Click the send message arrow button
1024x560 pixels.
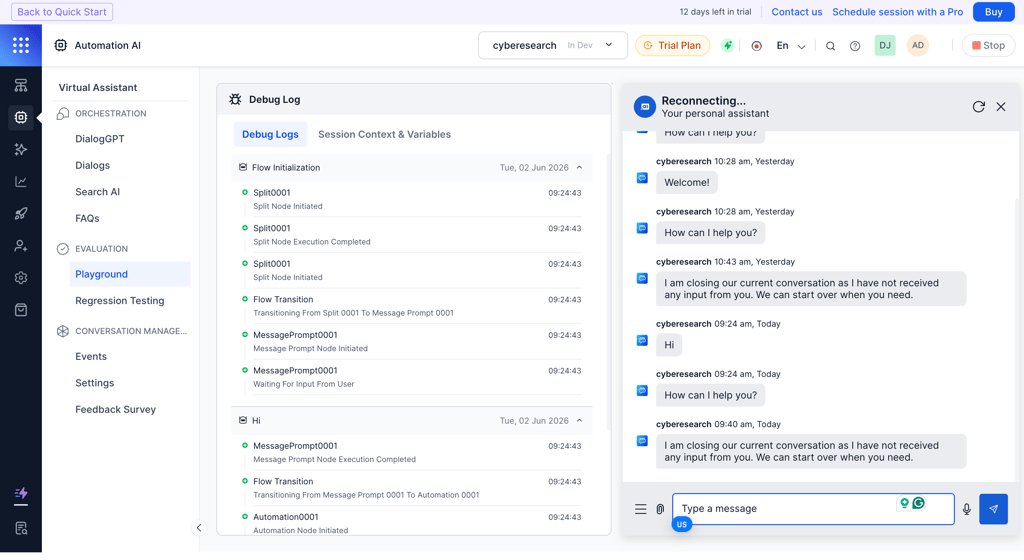(993, 509)
